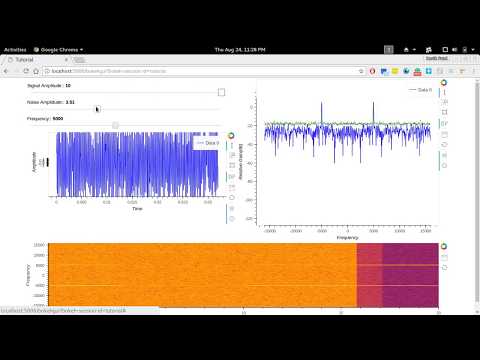Go back using the browser back arrow
This screenshot has height=360, width=480.
(x=6, y=71)
